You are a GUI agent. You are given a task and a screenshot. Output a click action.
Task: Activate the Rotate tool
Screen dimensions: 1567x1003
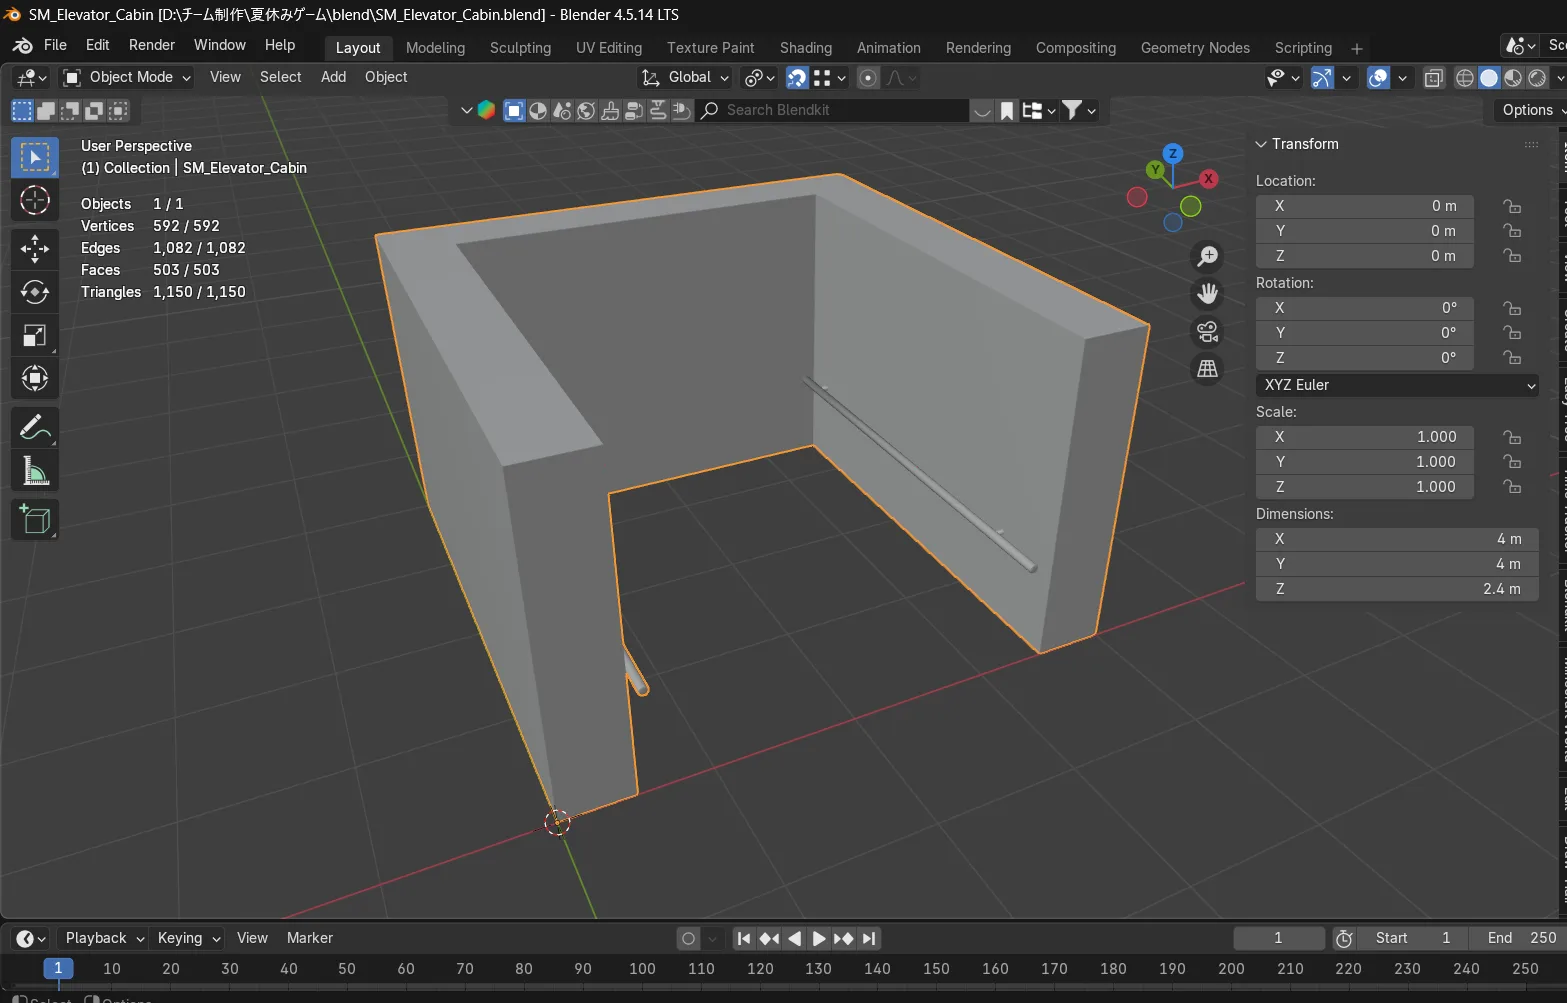click(x=35, y=292)
